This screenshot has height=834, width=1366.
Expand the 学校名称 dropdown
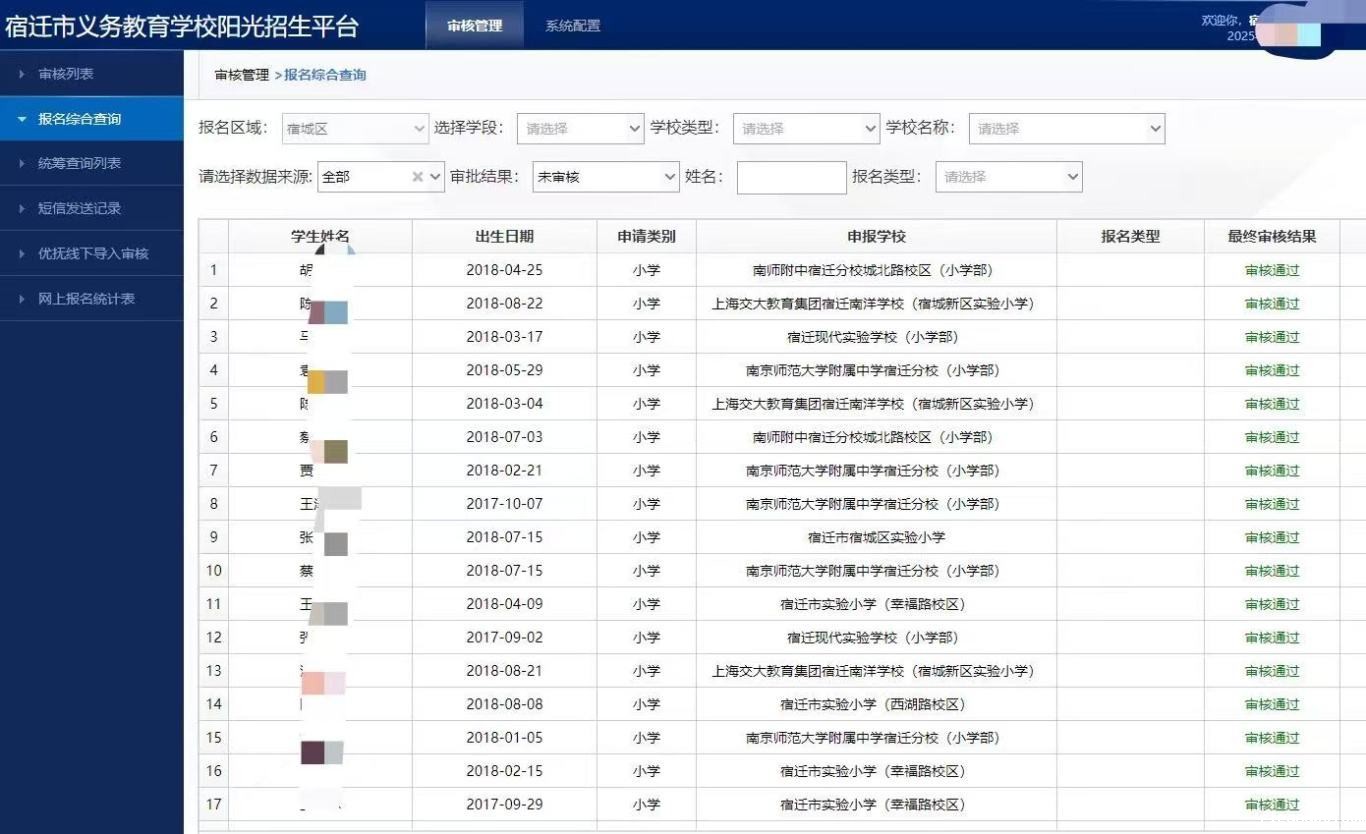click(x=1067, y=128)
